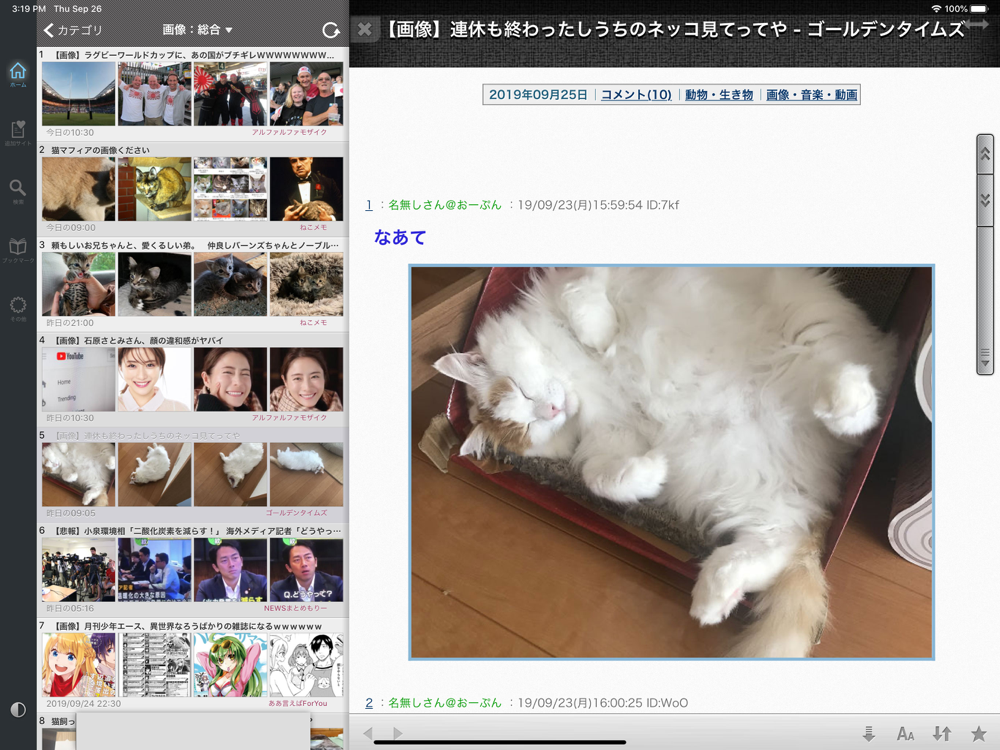Screen dimensions: 1000x750
Task: Open the 画像・音楽・動画 category link
Action: click(811, 94)
